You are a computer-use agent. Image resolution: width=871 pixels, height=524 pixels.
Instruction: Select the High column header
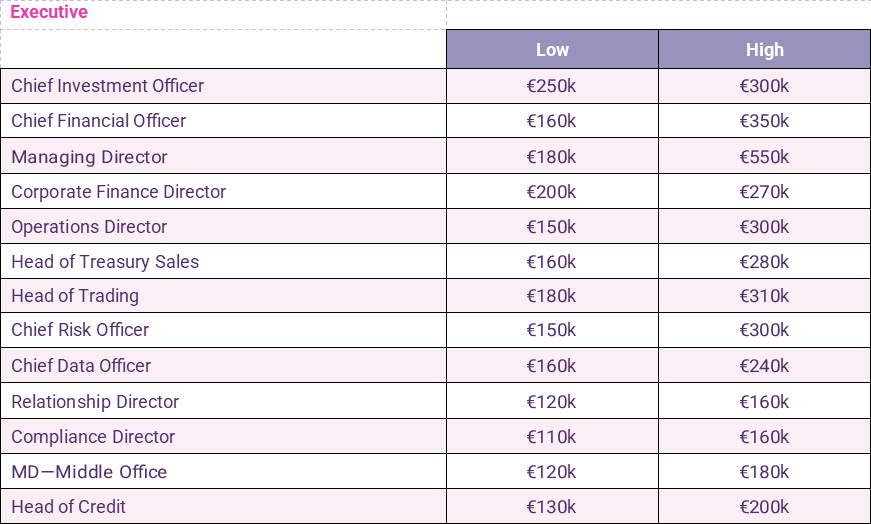764,50
